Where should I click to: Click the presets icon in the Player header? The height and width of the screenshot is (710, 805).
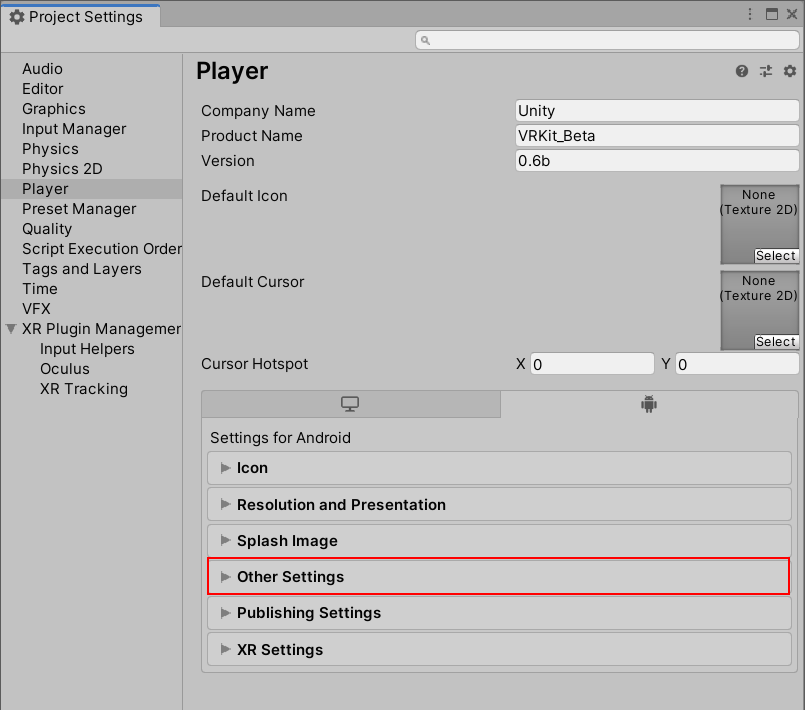(765, 71)
